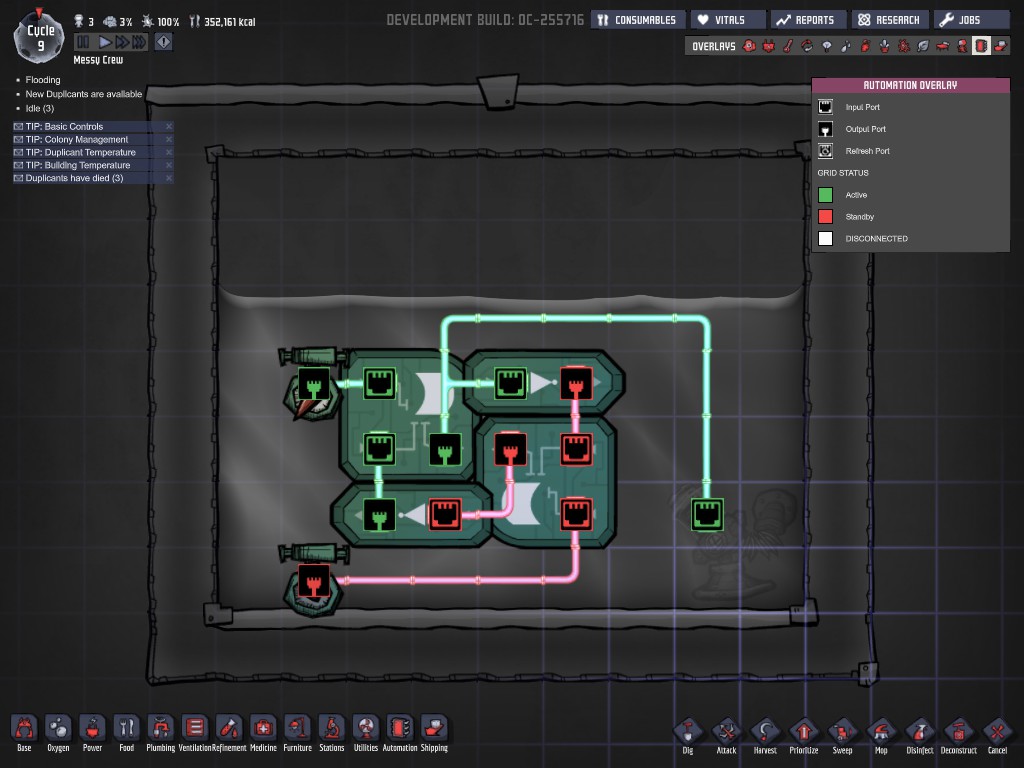This screenshot has height=768, width=1024.
Task: Open the Vitals panel
Action: tap(728, 20)
